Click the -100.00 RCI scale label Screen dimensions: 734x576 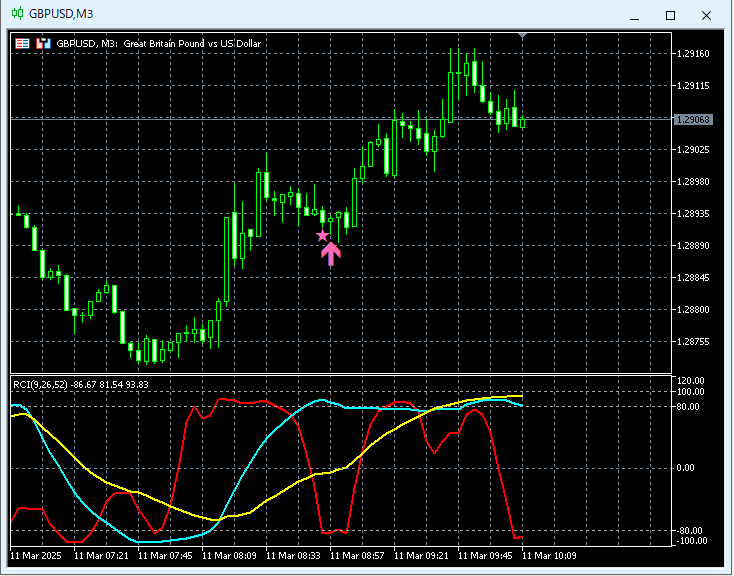point(691,541)
